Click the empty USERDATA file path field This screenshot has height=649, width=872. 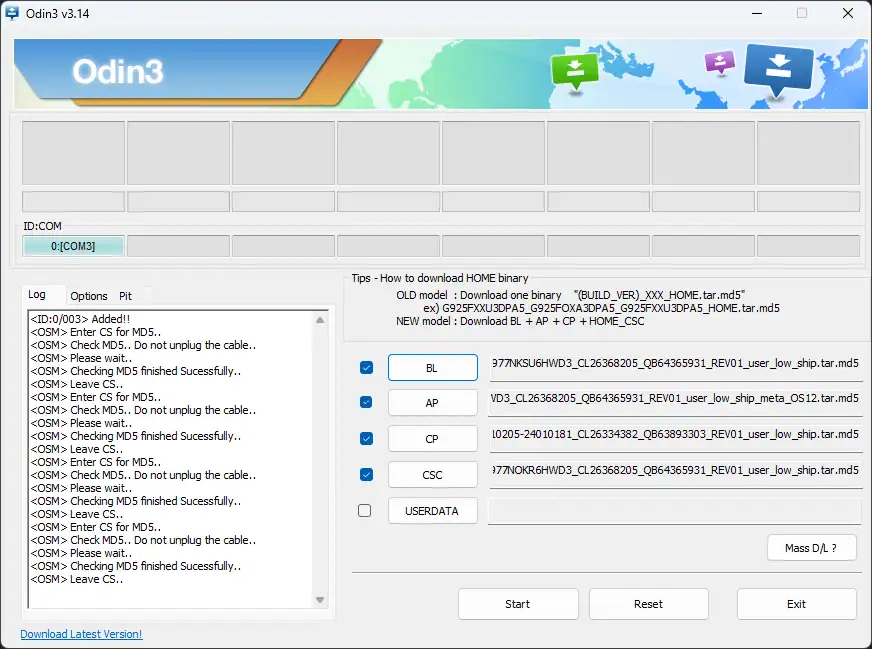[x=673, y=511]
